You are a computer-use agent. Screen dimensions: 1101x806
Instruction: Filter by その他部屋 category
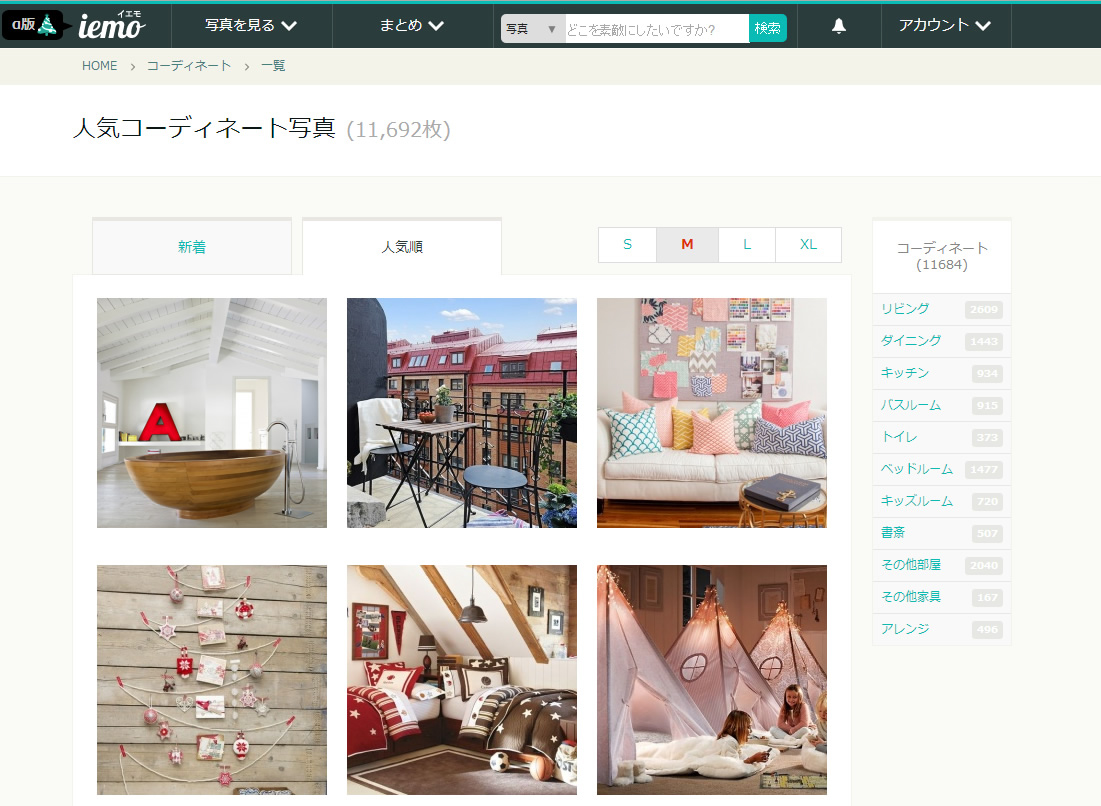911,565
